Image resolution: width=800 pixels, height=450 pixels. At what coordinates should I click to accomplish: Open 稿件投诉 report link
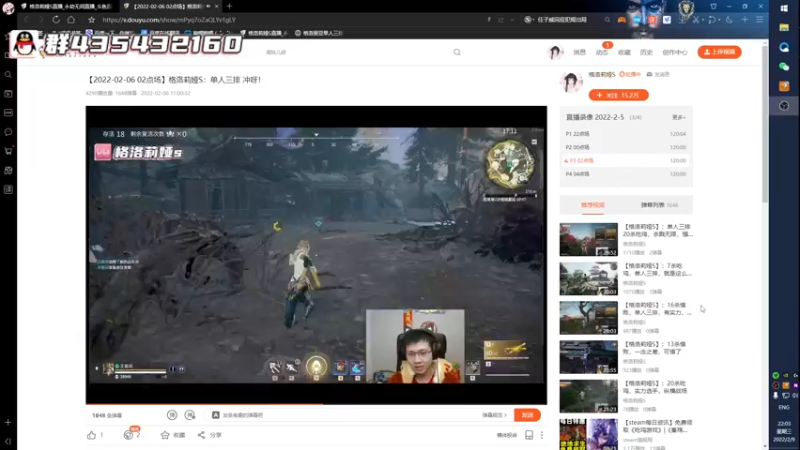[x=507, y=435]
